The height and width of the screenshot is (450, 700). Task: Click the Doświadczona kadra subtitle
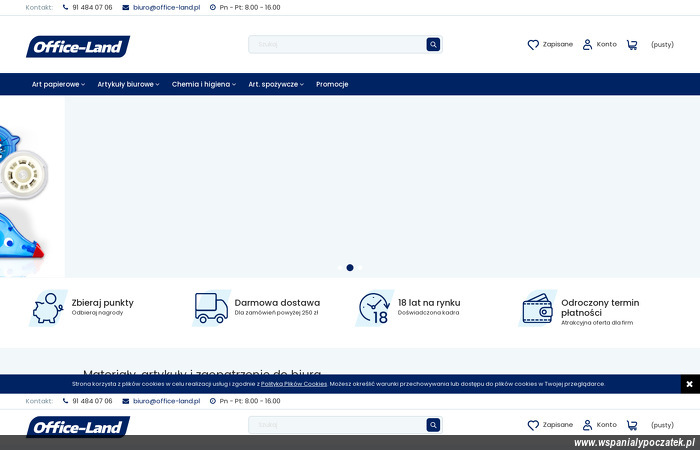(429, 313)
